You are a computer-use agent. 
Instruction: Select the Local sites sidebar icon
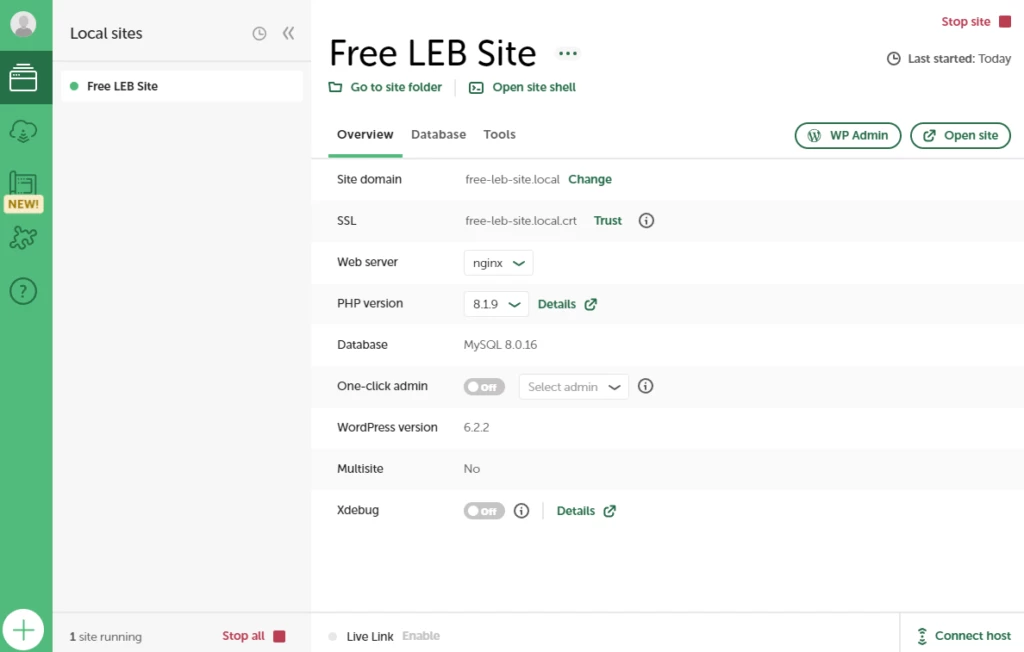pos(23,78)
